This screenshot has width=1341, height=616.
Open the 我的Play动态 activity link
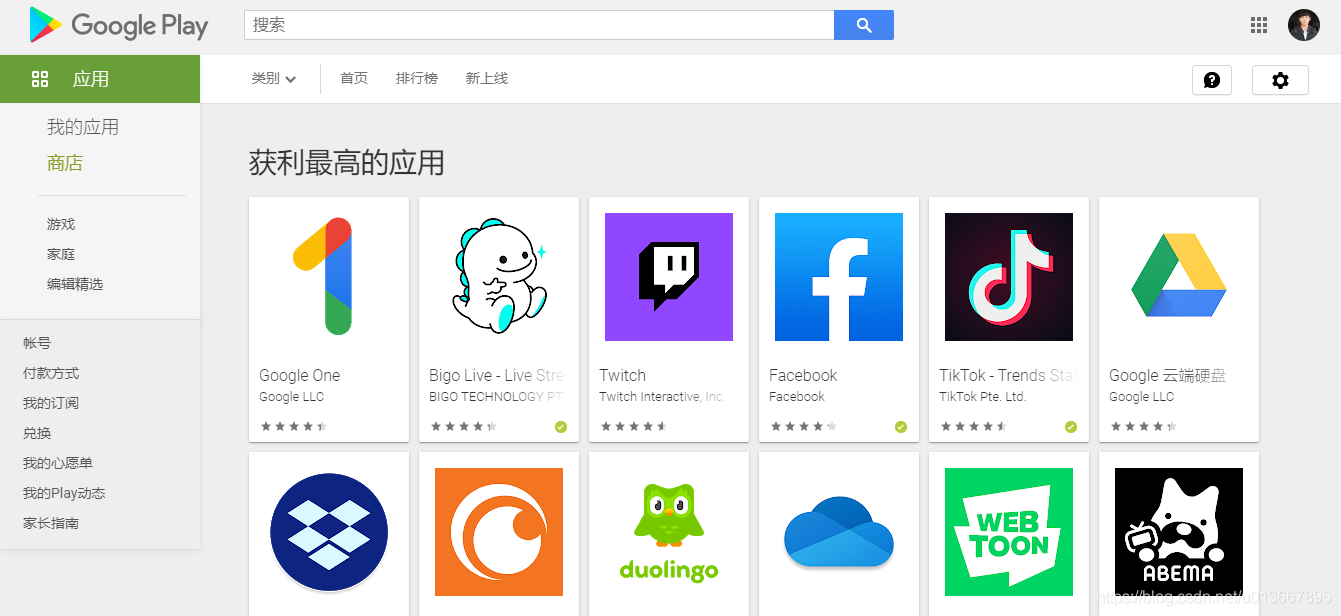(x=64, y=493)
